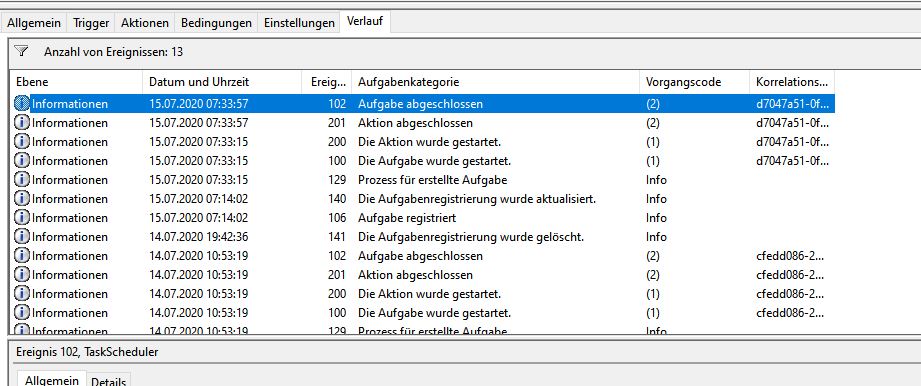The height and width of the screenshot is (386, 921).
Task: Open the Details tab in event pane
Action: click(109, 381)
